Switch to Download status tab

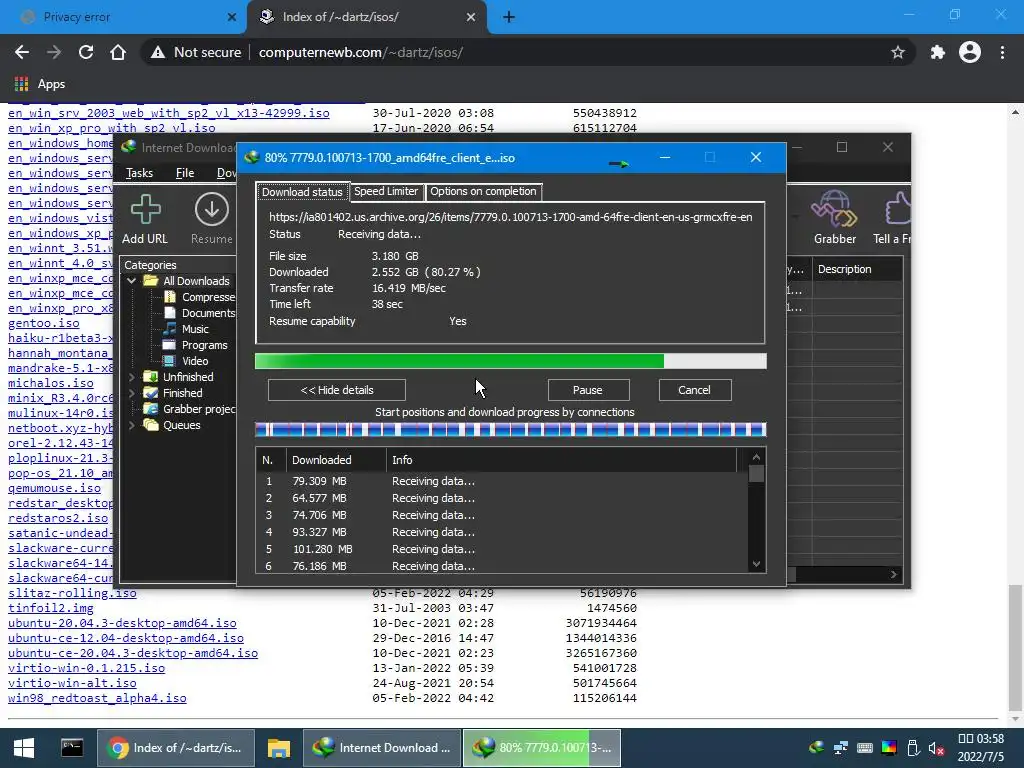[x=302, y=191]
